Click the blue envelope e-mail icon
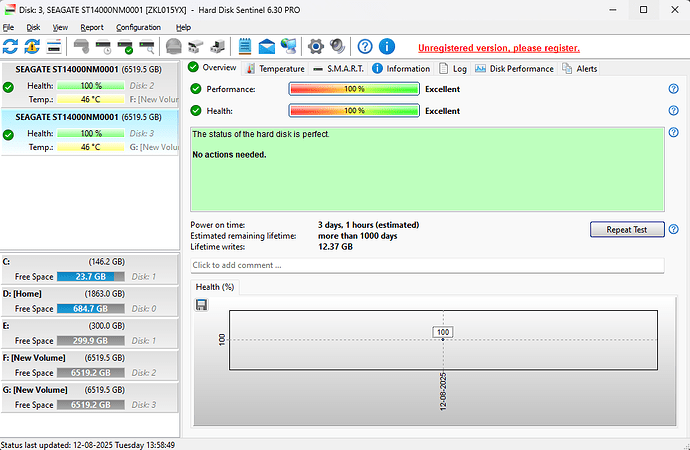This screenshot has height=450, width=690. click(267, 46)
